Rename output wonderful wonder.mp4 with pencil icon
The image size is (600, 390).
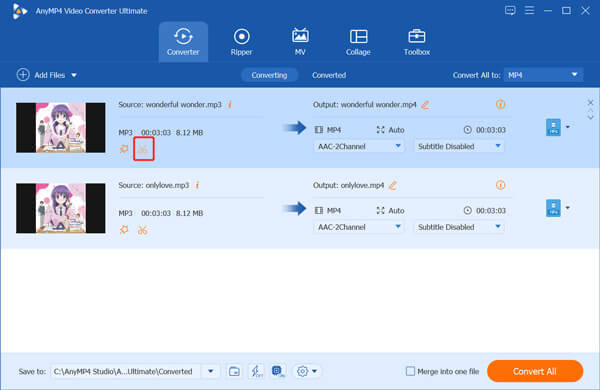click(x=425, y=104)
